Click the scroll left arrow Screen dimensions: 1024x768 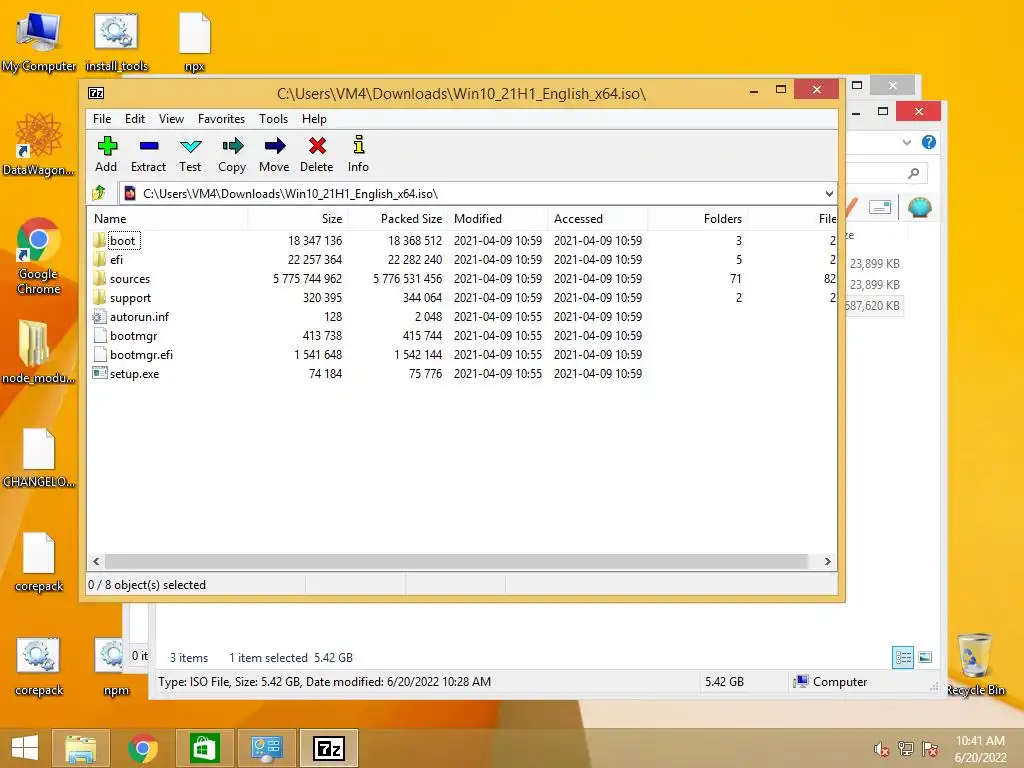[x=96, y=562]
